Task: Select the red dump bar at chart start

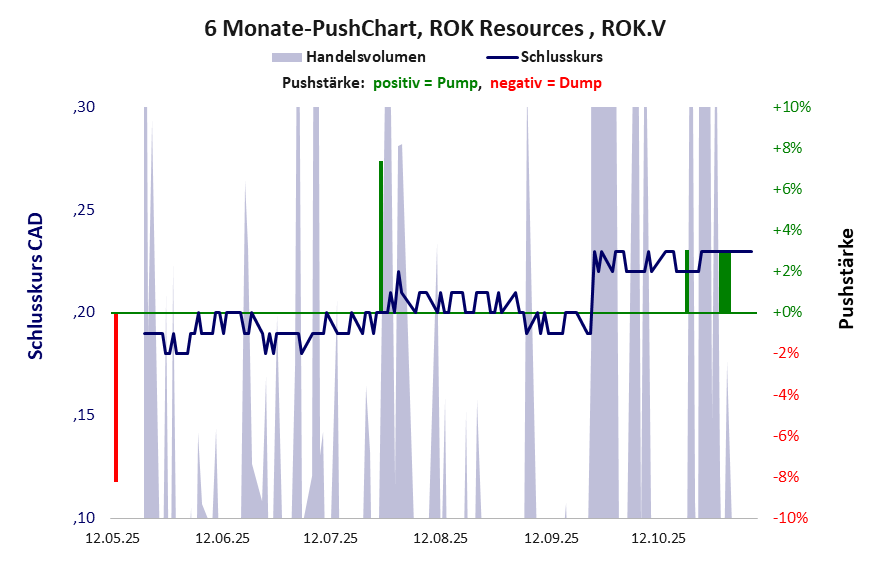Action: click(116, 397)
